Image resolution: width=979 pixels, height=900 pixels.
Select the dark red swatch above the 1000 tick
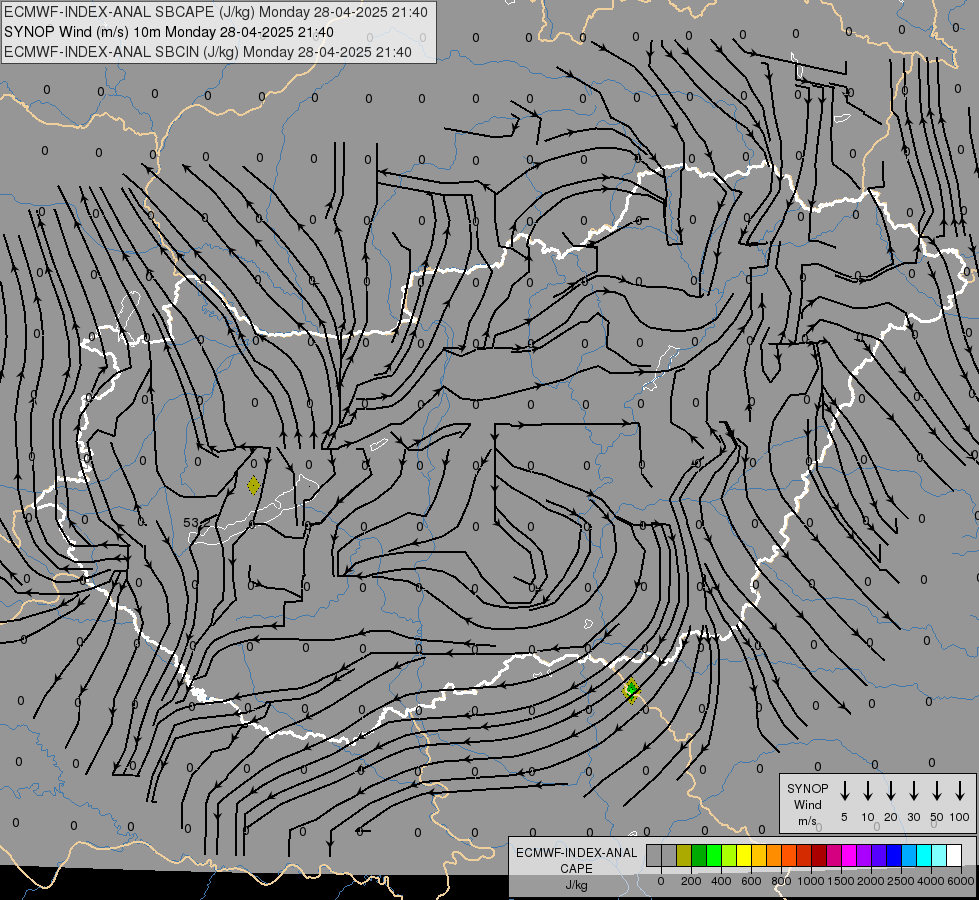[x=819, y=855]
